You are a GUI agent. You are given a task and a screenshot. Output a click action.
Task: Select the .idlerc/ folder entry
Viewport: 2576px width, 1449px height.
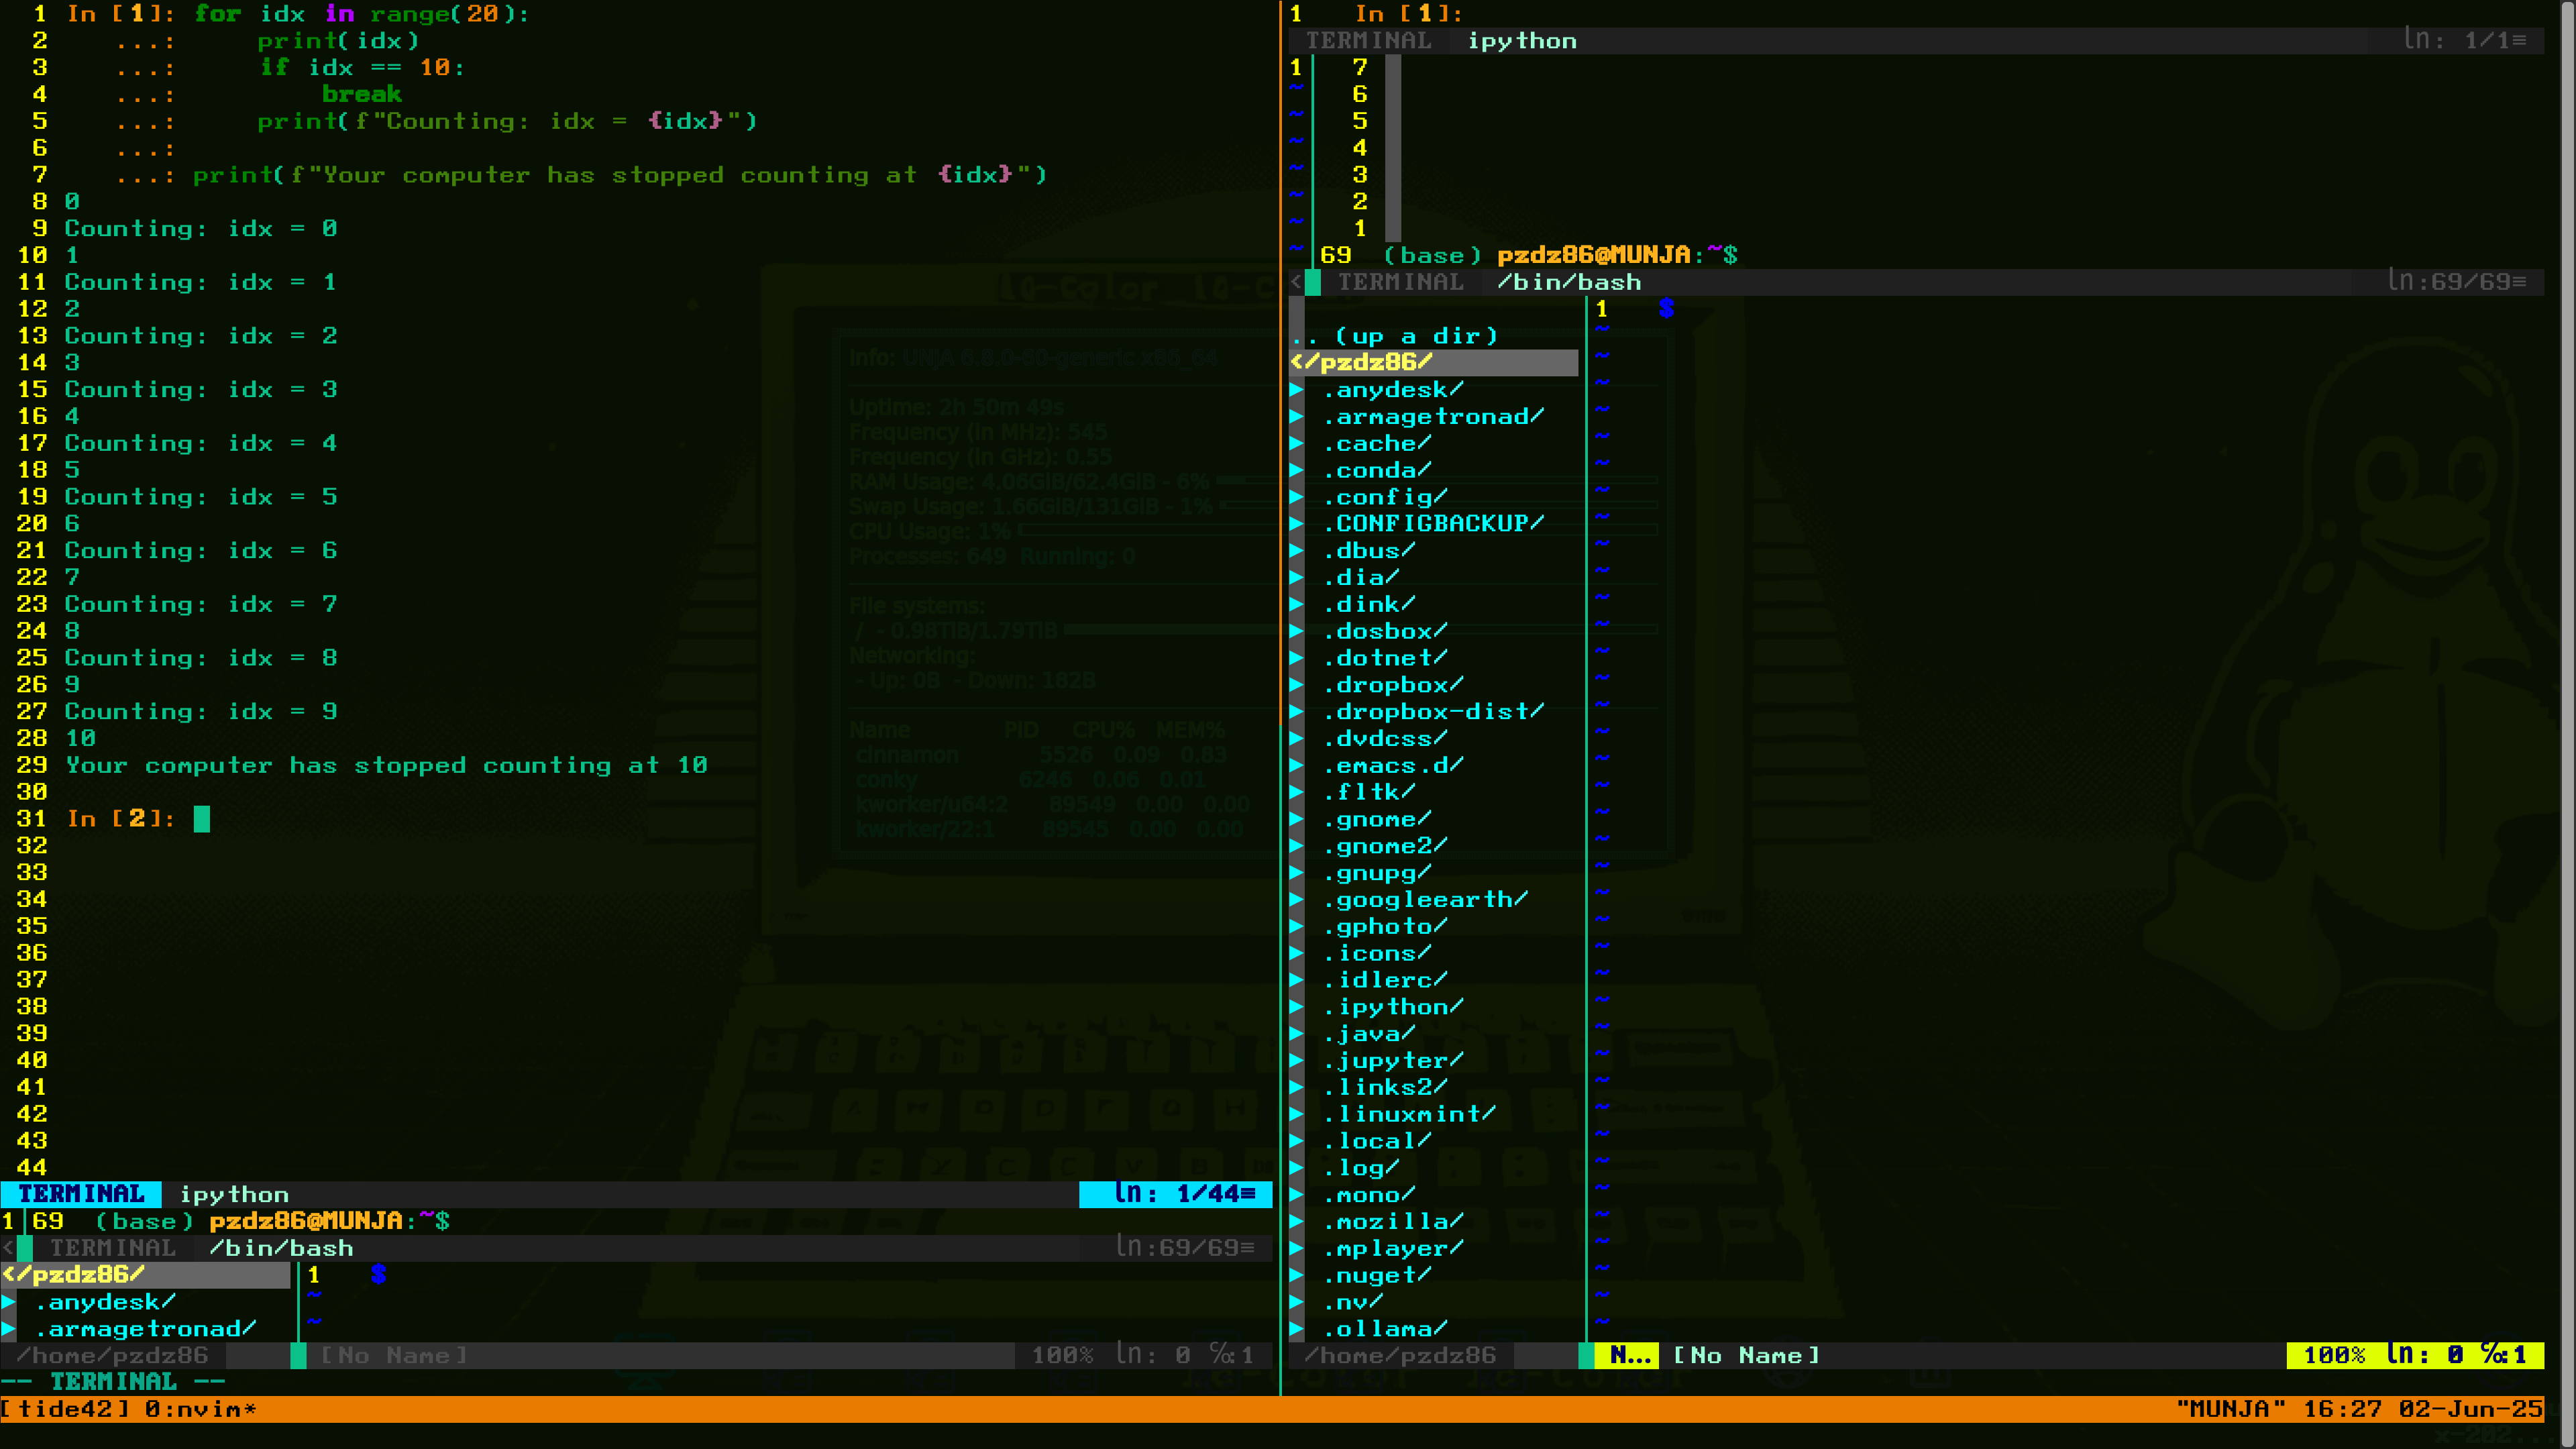pyautogui.click(x=1385, y=980)
